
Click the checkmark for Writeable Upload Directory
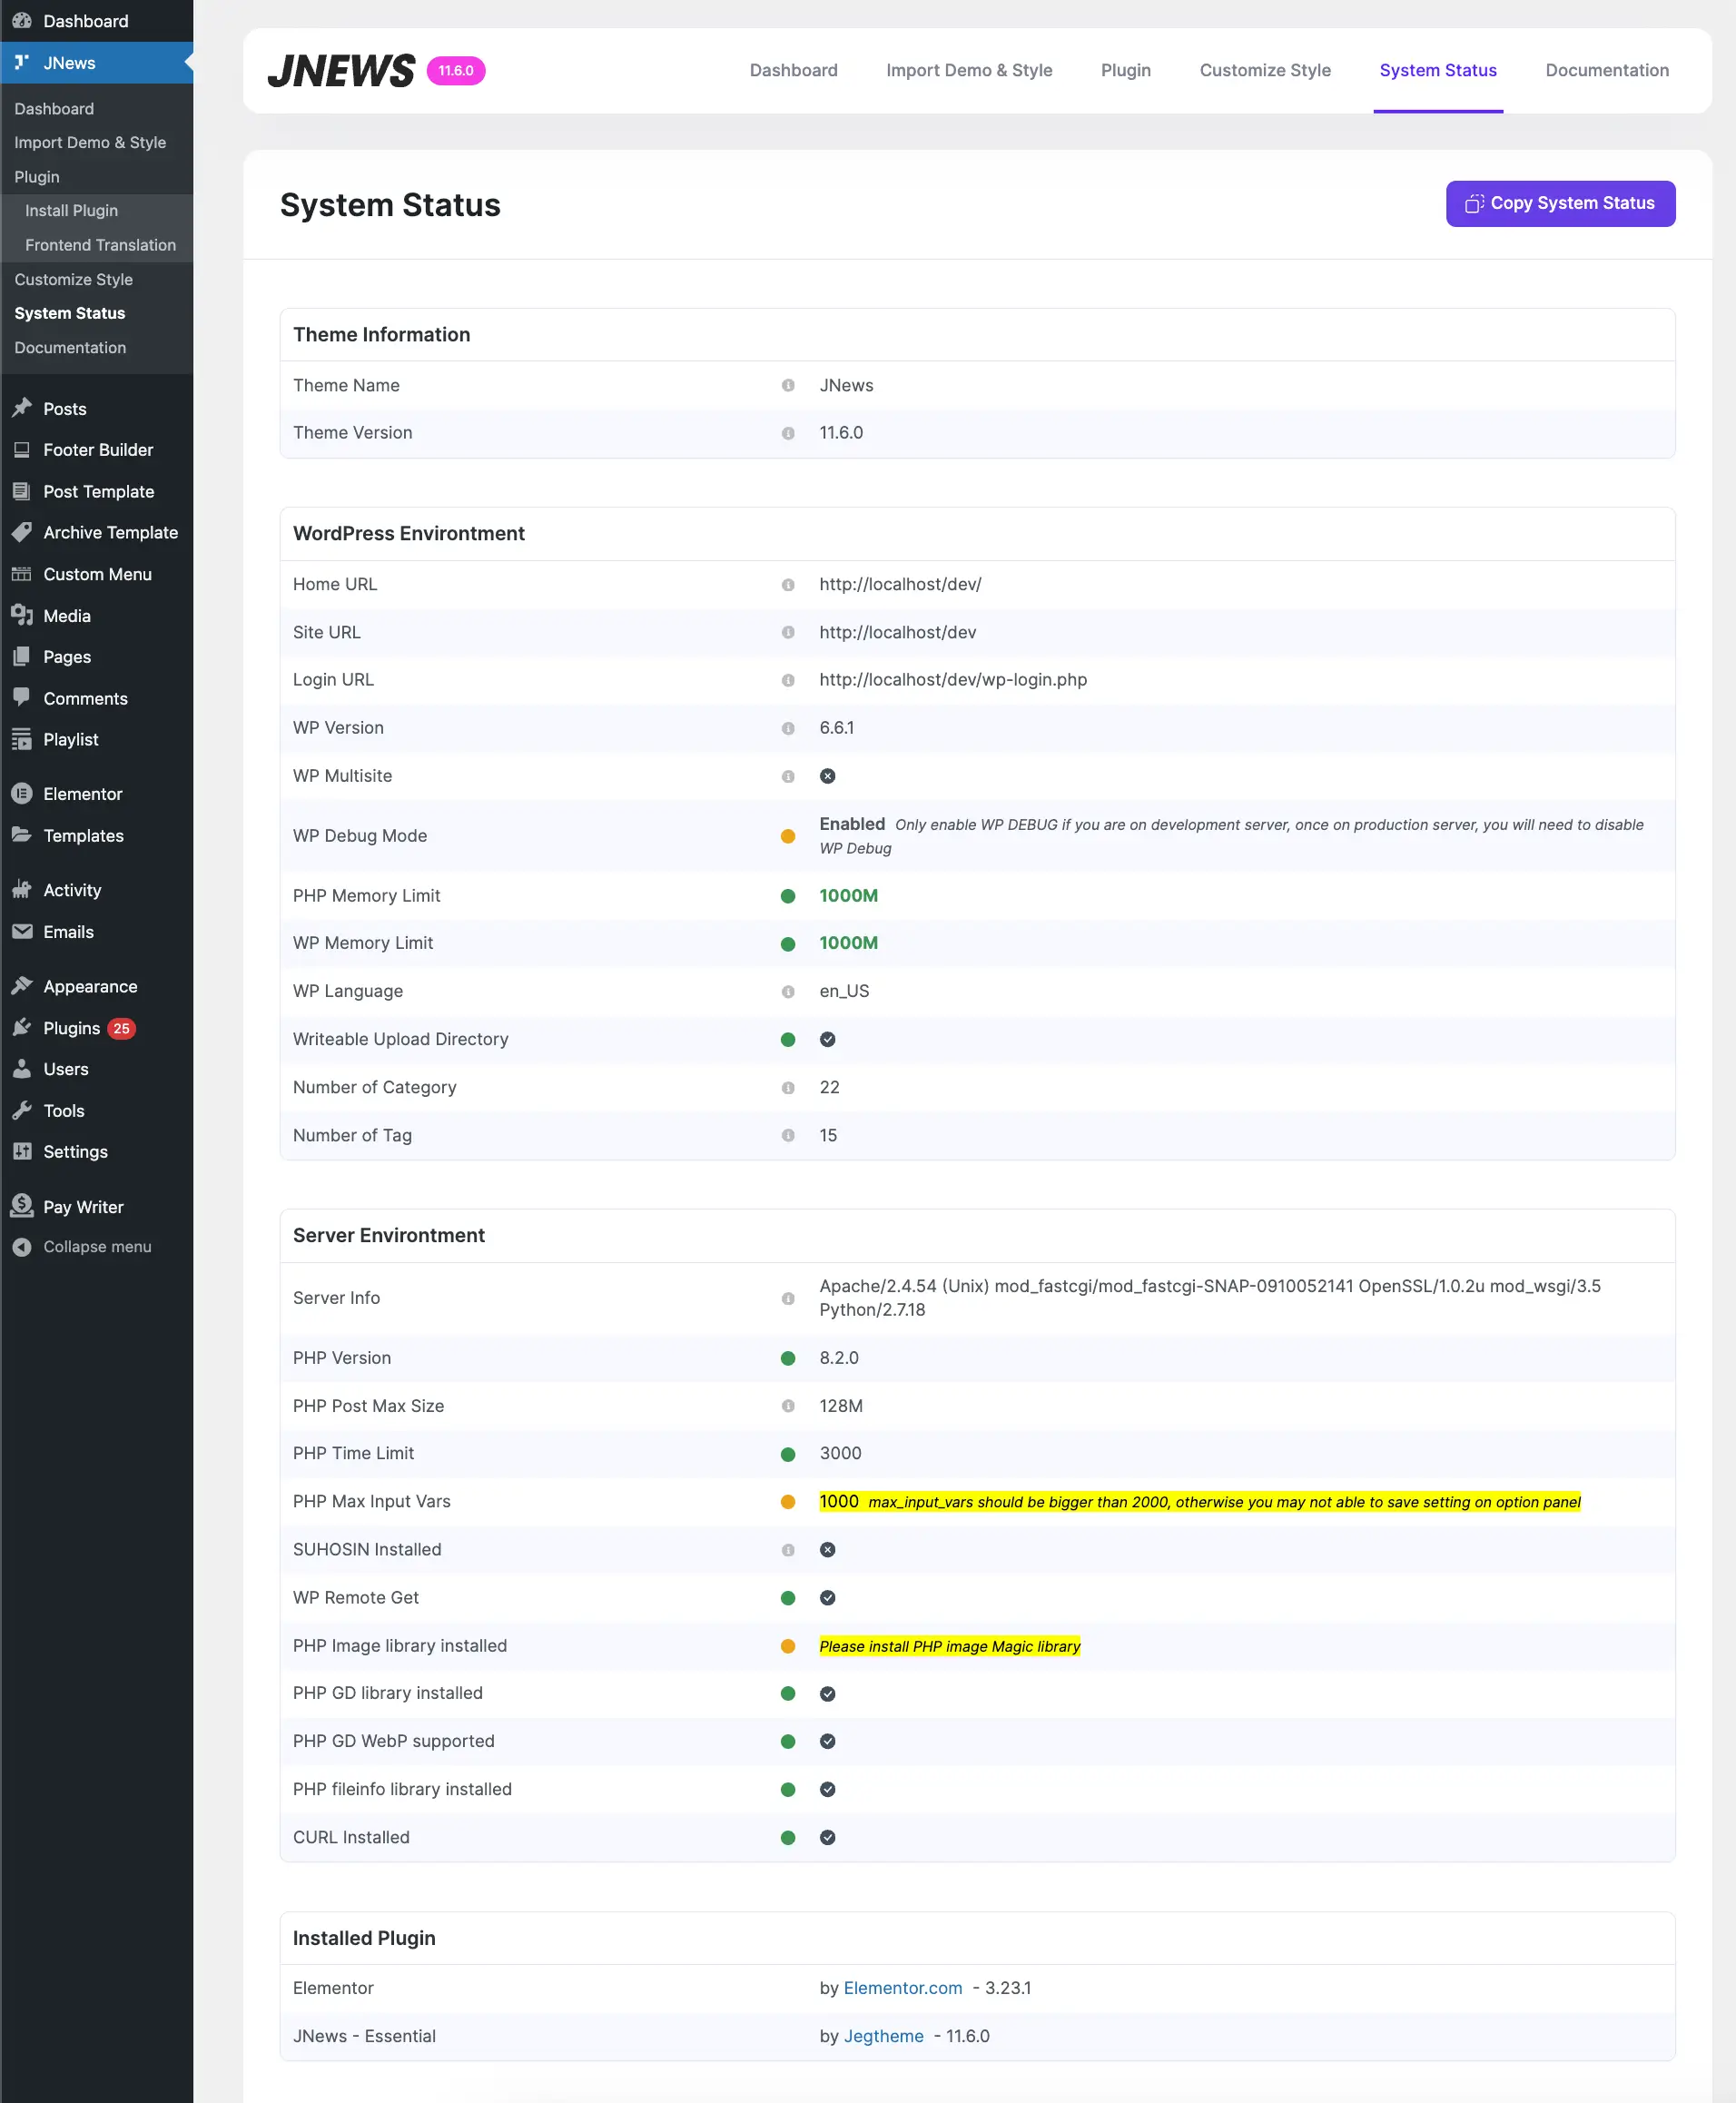tap(827, 1039)
